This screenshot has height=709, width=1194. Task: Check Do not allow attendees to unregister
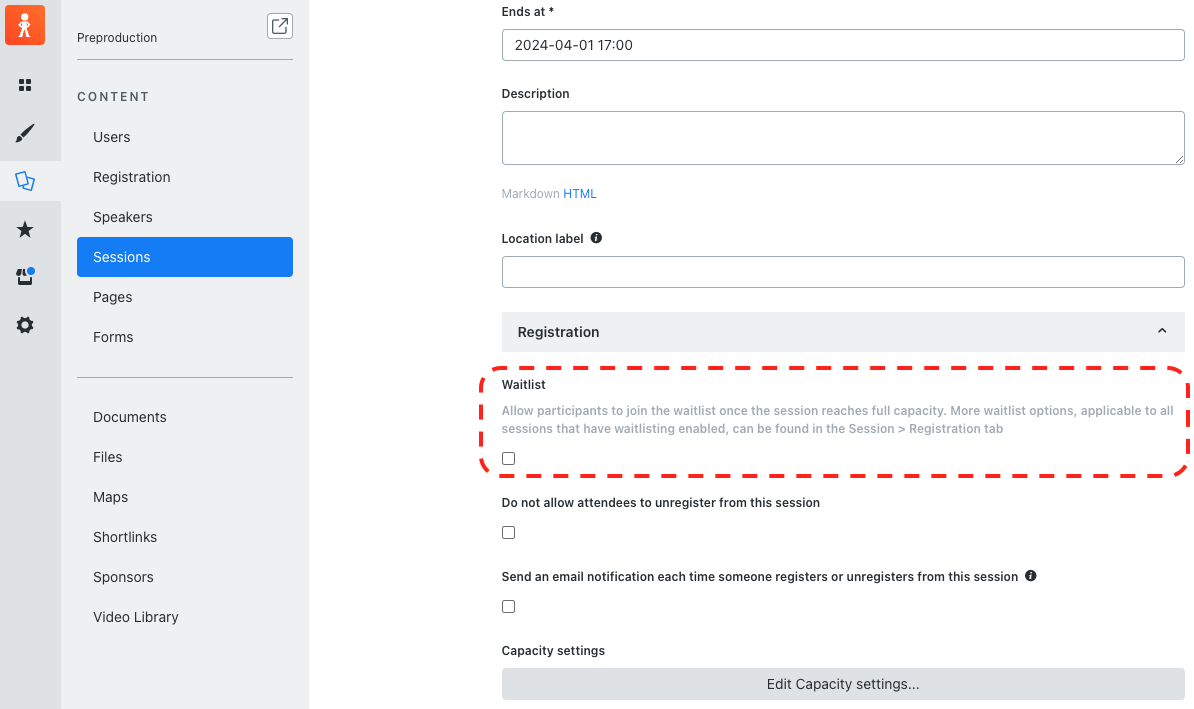(x=509, y=532)
